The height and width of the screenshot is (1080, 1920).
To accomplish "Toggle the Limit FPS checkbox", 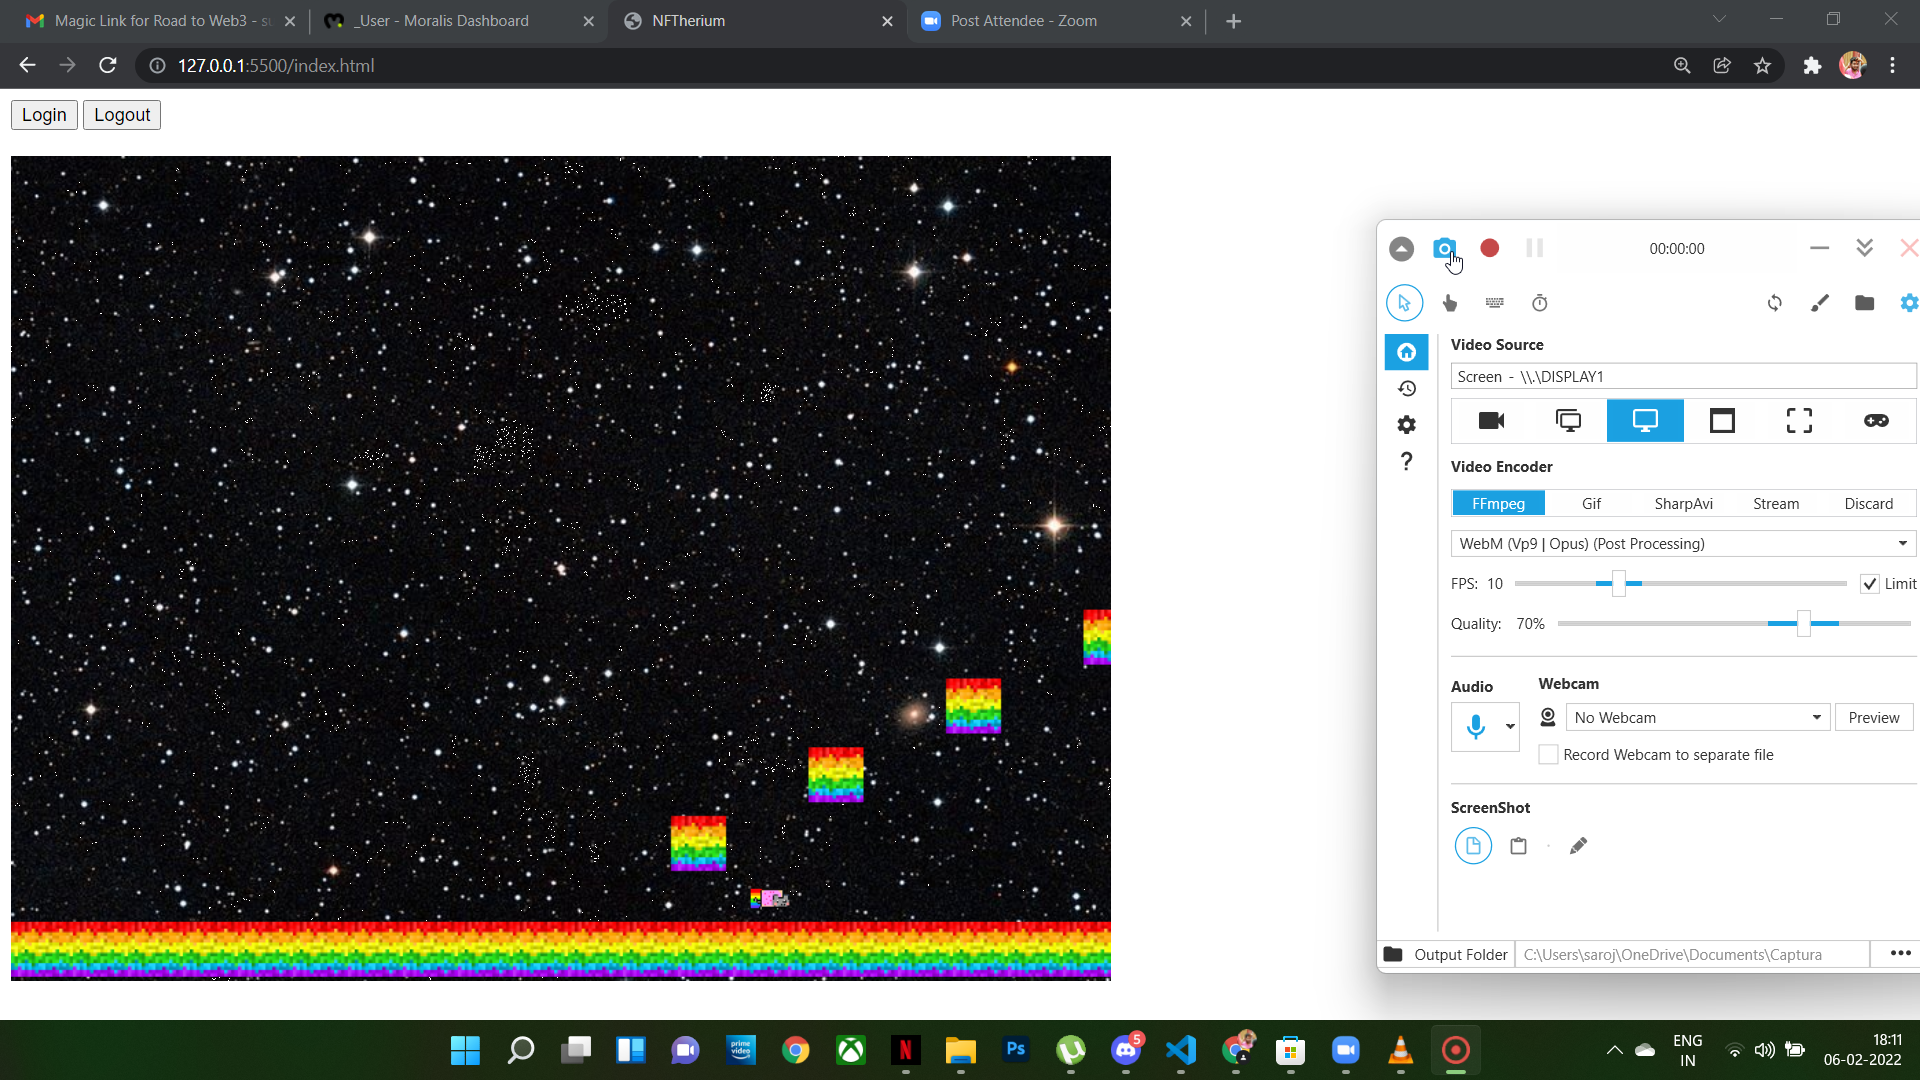I will [x=1870, y=583].
